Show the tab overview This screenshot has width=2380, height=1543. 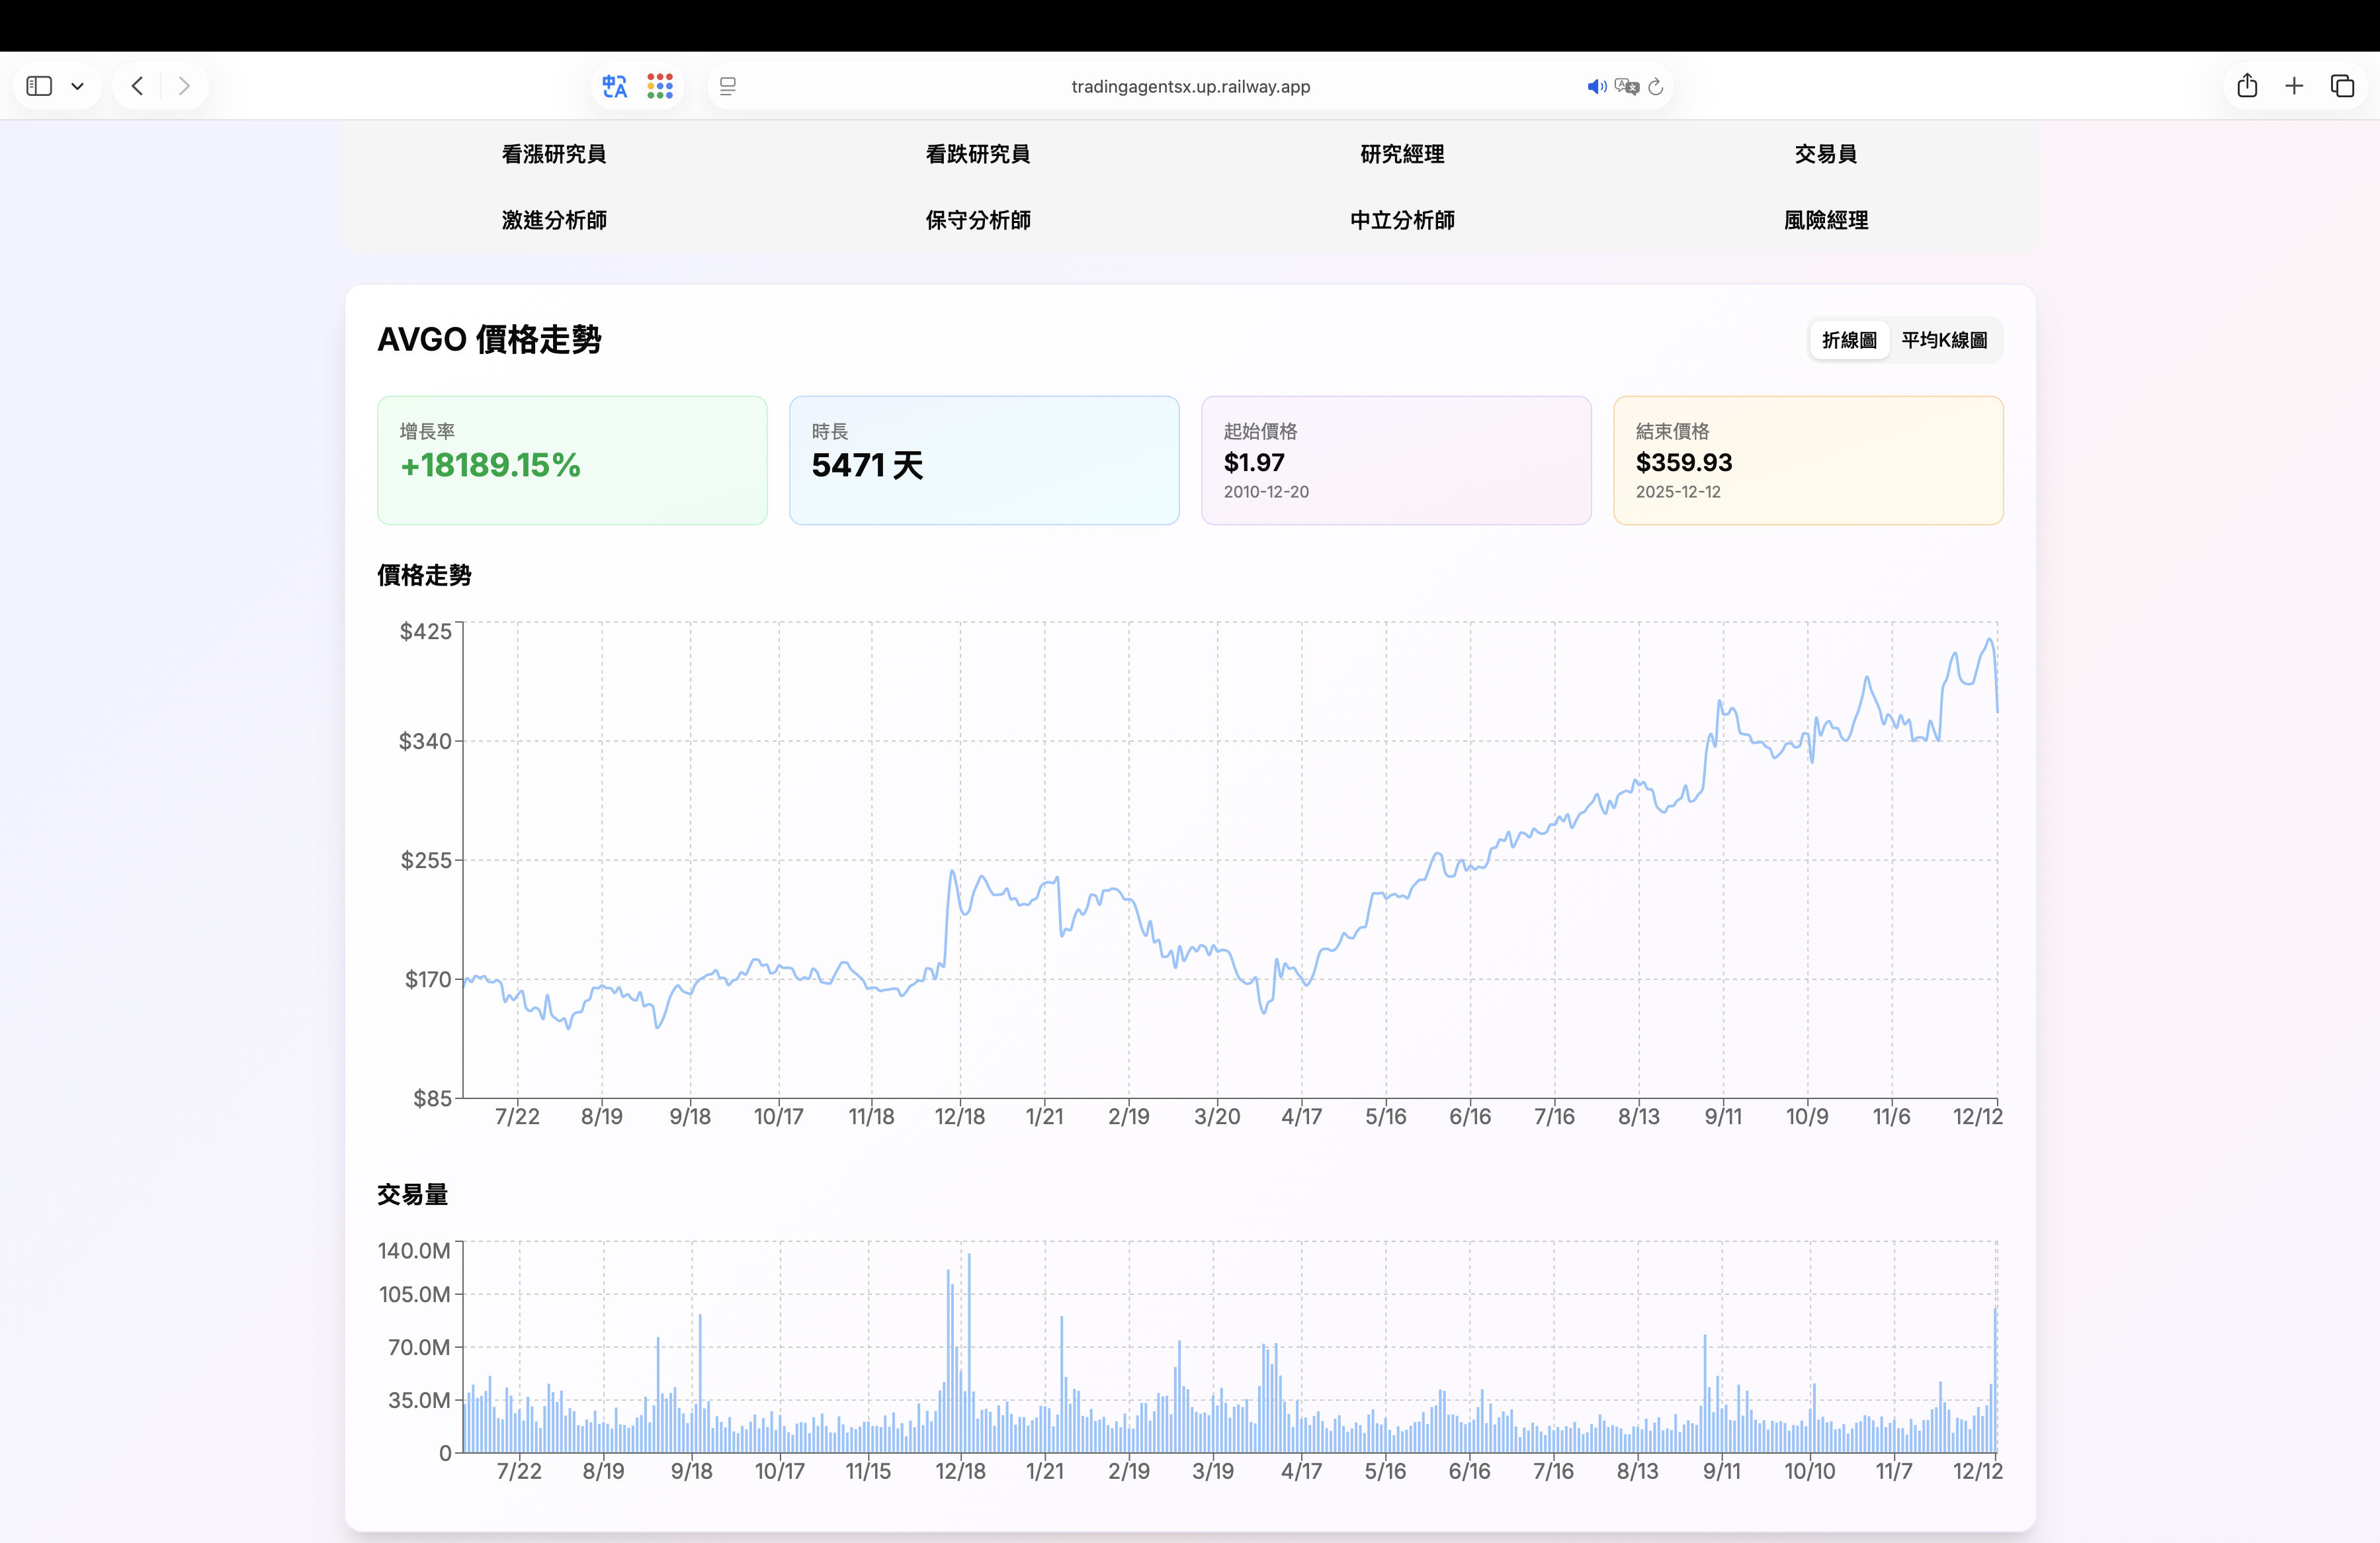tap(2342, 86)
